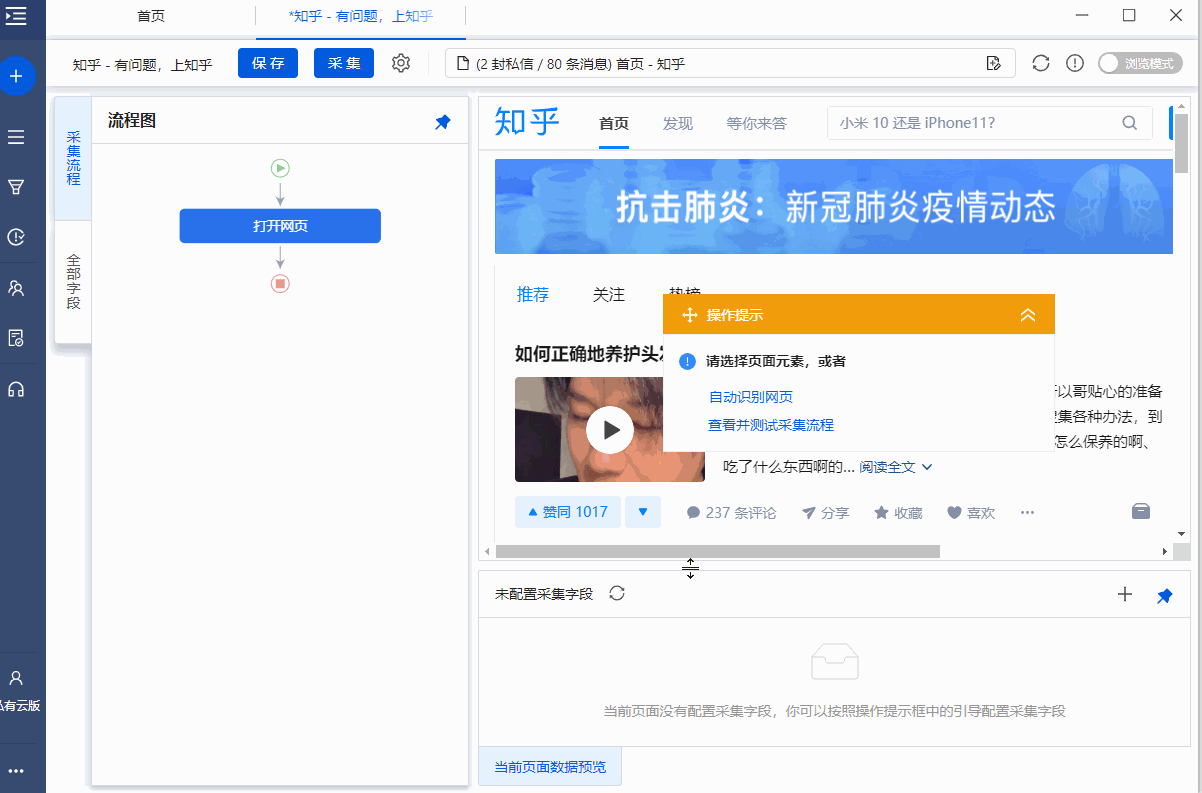Refresh the 未配置采集字段 field list
The image size is (1202, 793).
(617, 593)
